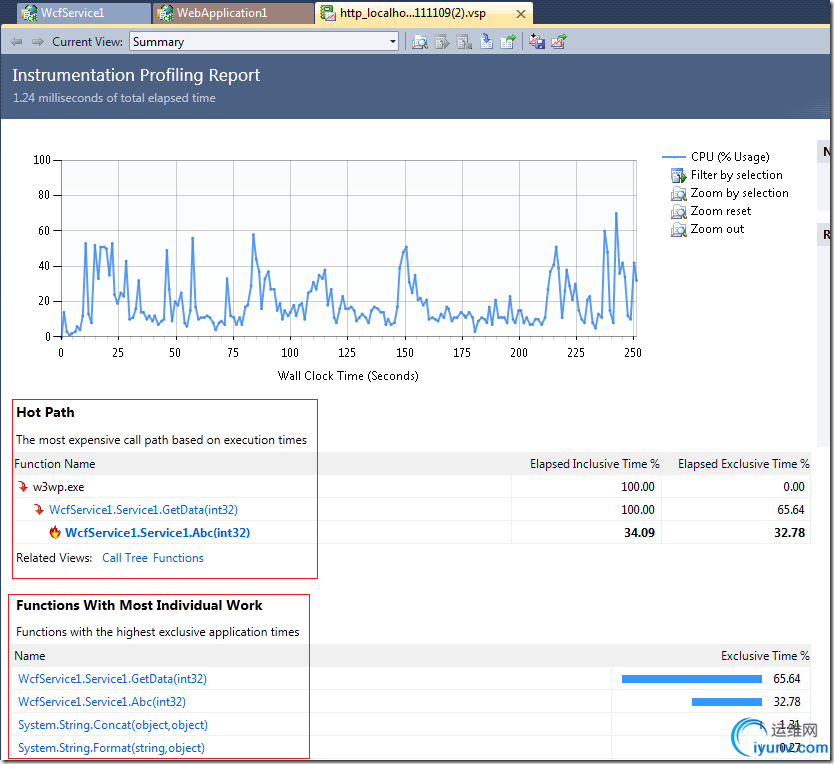The image size is (834, 764).
Task: Click the grayed stop-filter icon in the toolbar
Action: pos(464,41)
